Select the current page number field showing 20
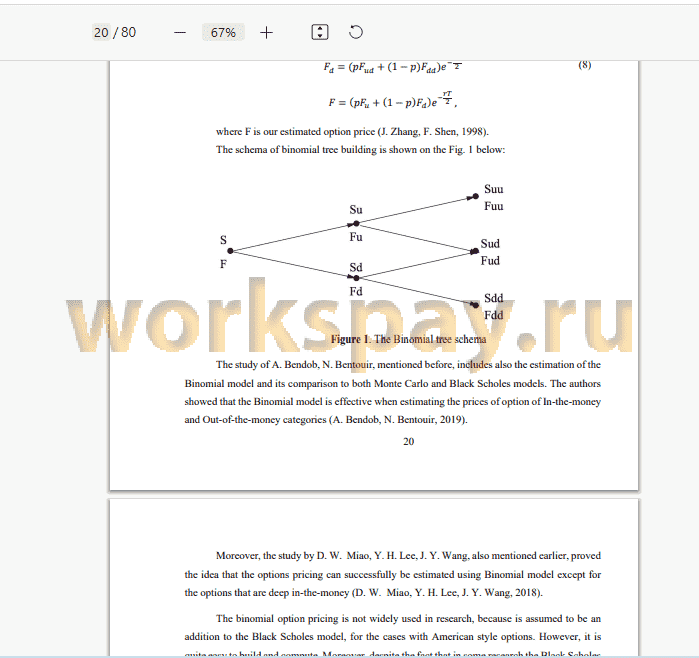This screenshot has height=658, width=699. pos(101,33)
